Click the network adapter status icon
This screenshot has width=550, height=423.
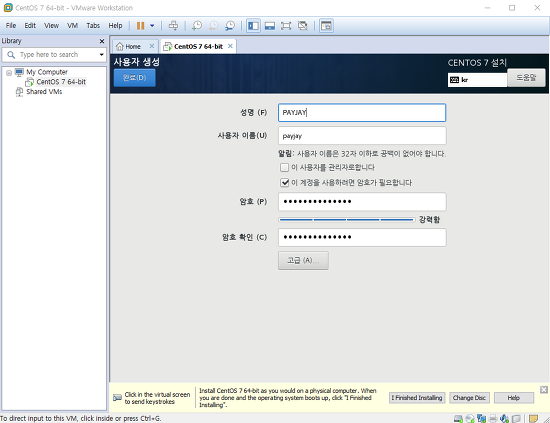pos(481,418)
